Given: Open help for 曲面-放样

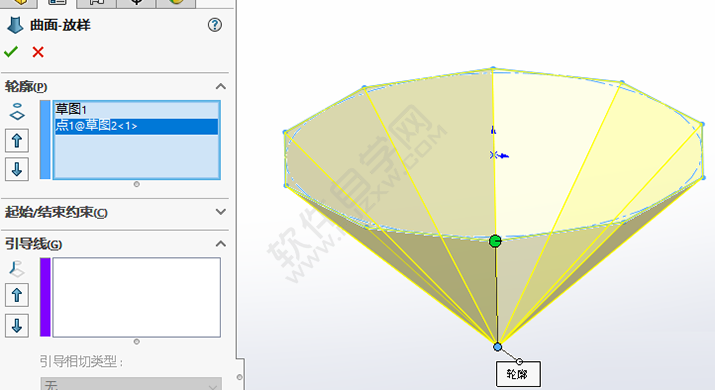Looking at the screenshot, I should click(215, 25).
